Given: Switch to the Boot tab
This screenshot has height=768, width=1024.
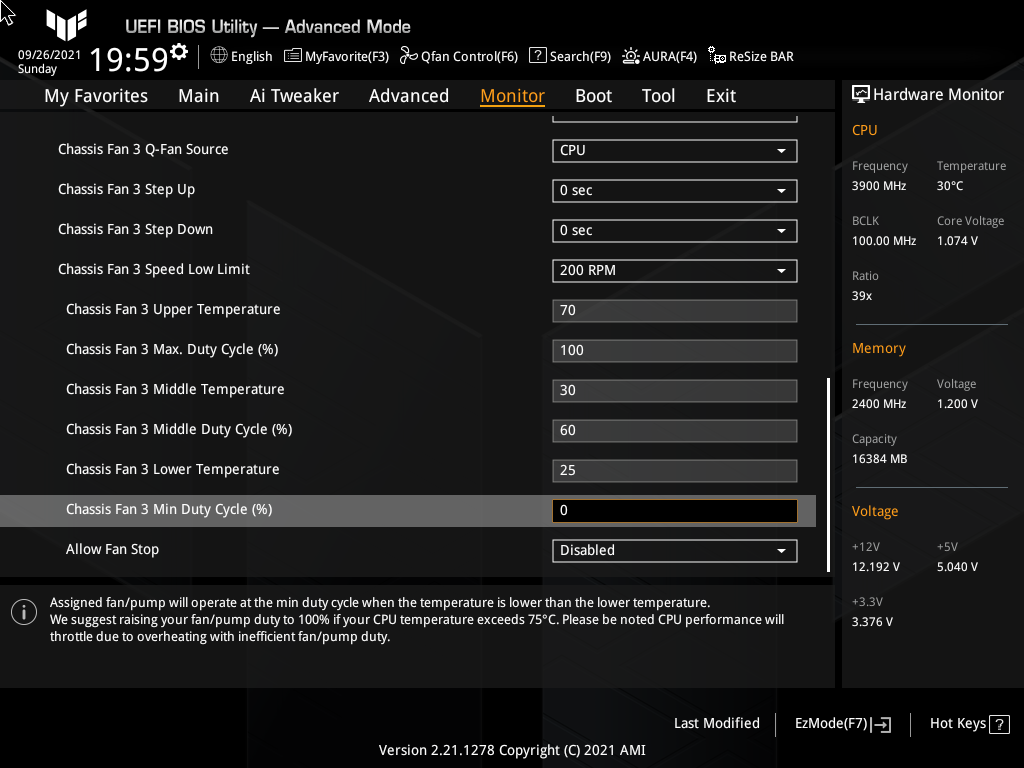Looking at the screenshot, I should (593, 95).
